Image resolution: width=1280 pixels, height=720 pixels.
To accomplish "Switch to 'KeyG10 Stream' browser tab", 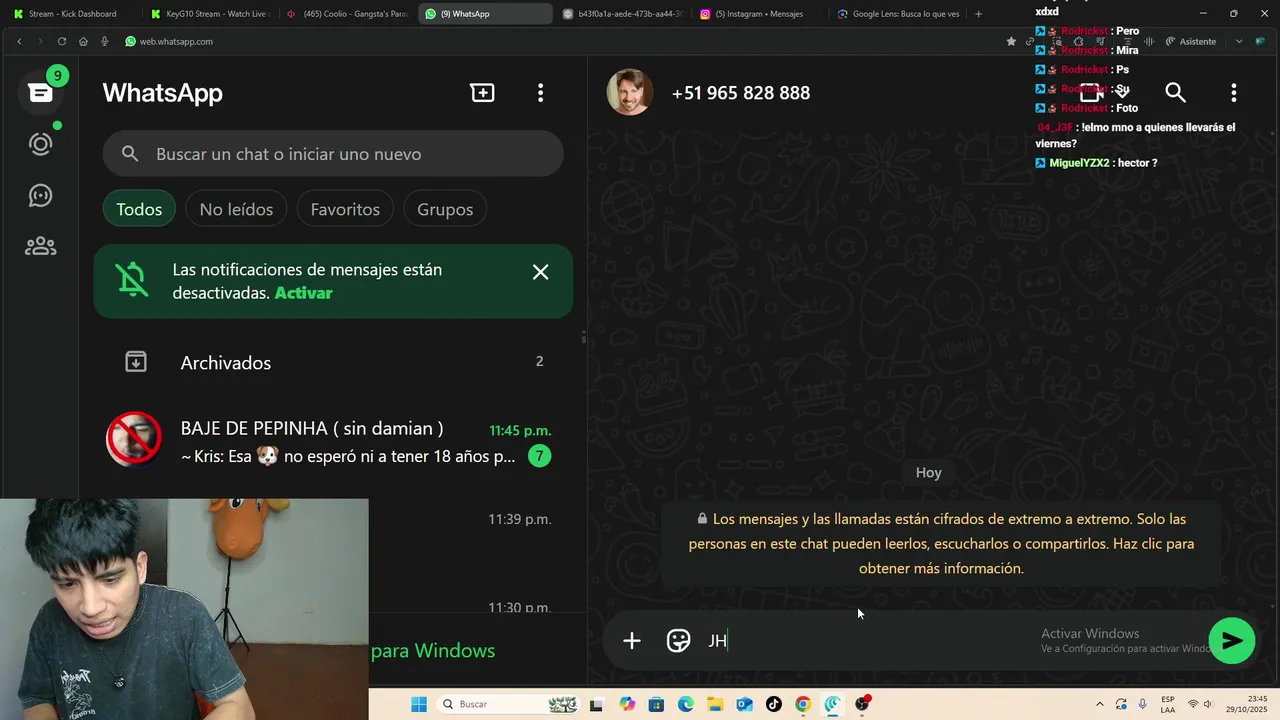I will 210,14.
